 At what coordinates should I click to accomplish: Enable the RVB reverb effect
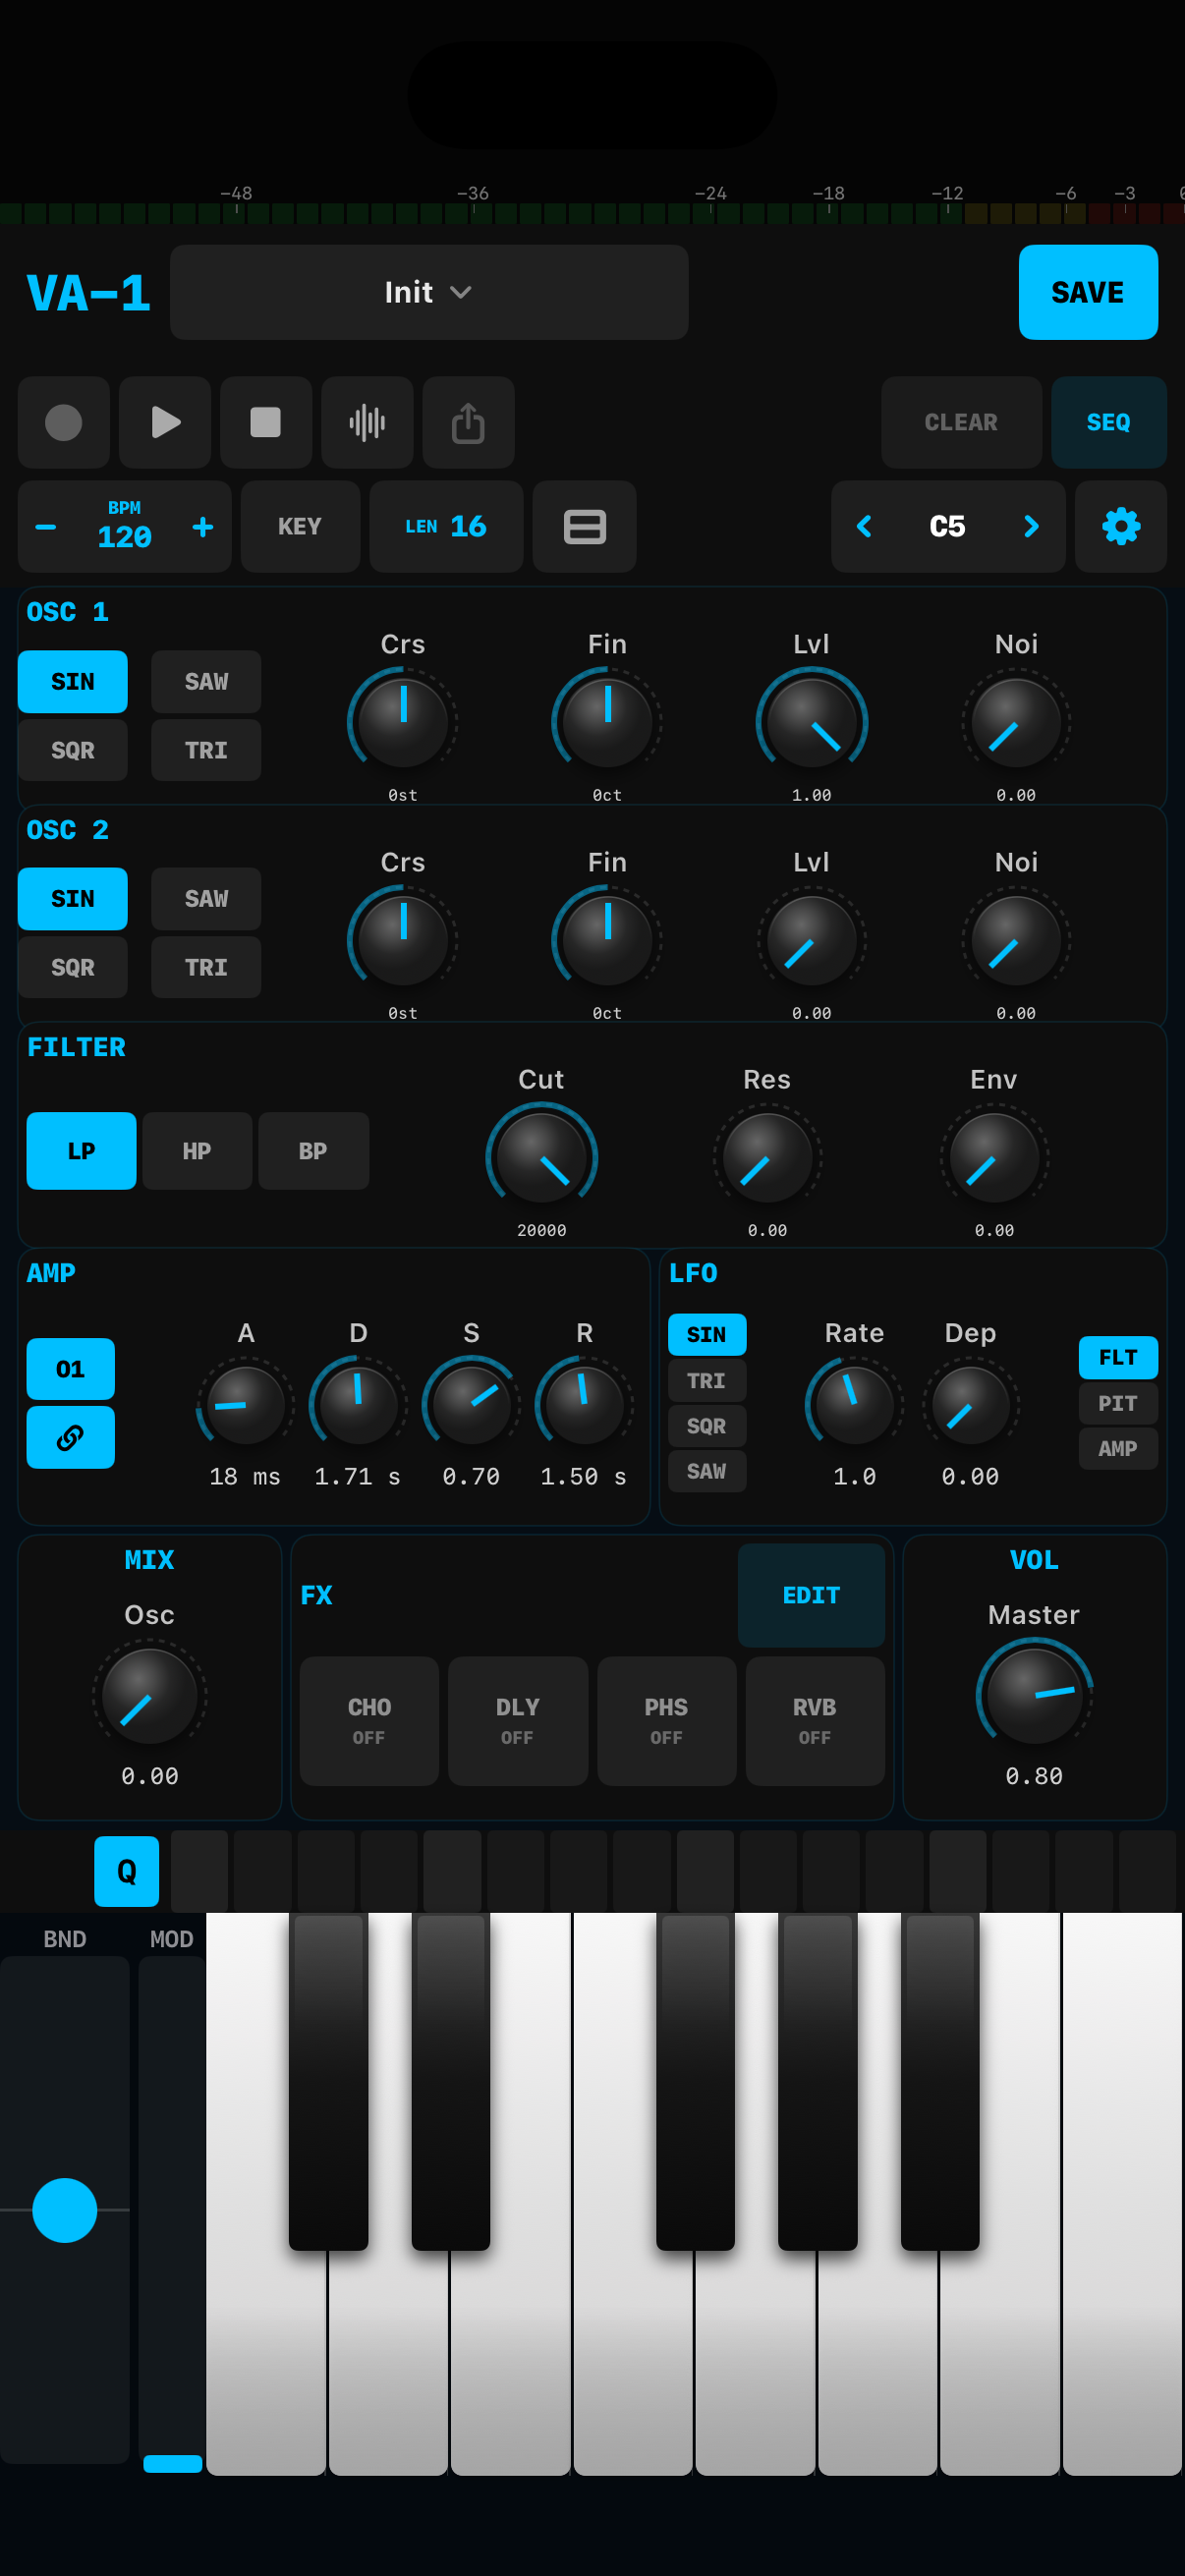[815, 1720]
